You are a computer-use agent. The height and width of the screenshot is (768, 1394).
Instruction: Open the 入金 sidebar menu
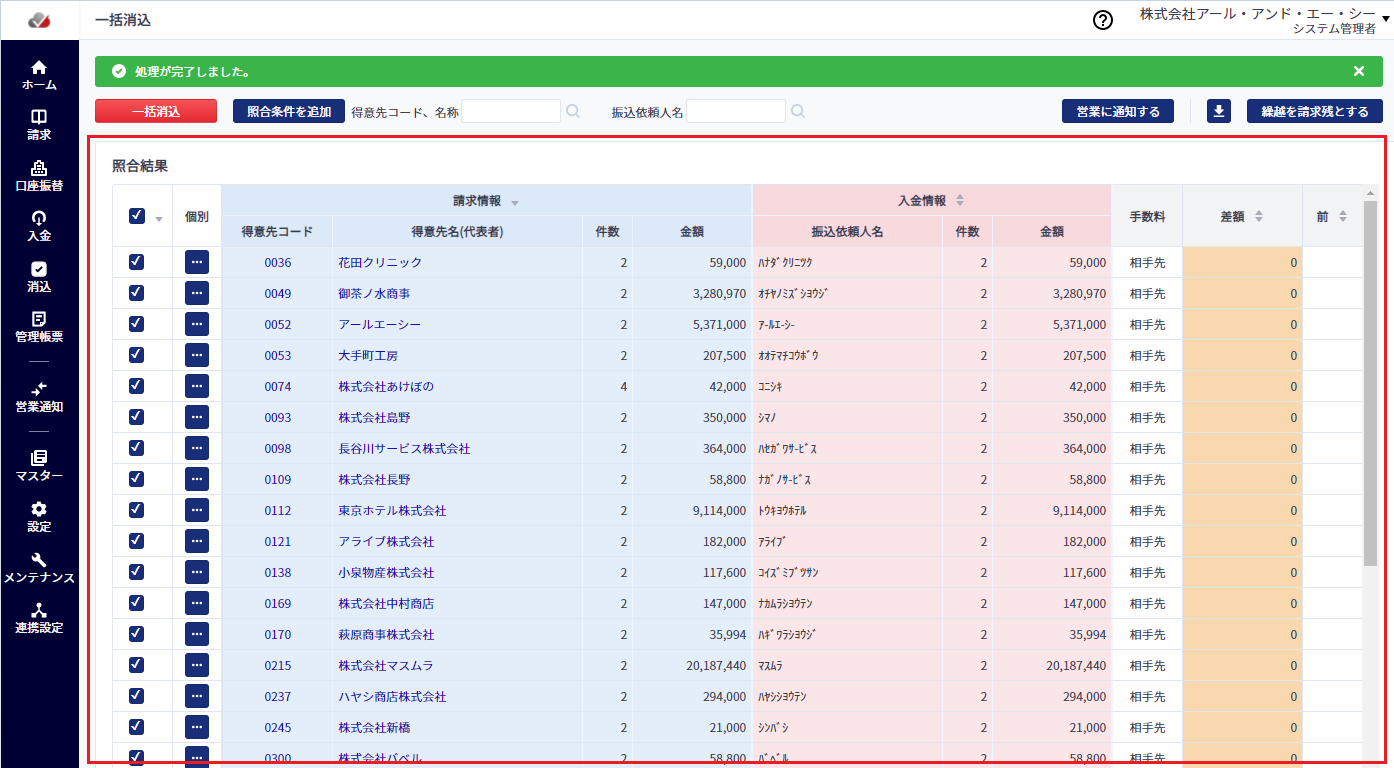[39, 226]
